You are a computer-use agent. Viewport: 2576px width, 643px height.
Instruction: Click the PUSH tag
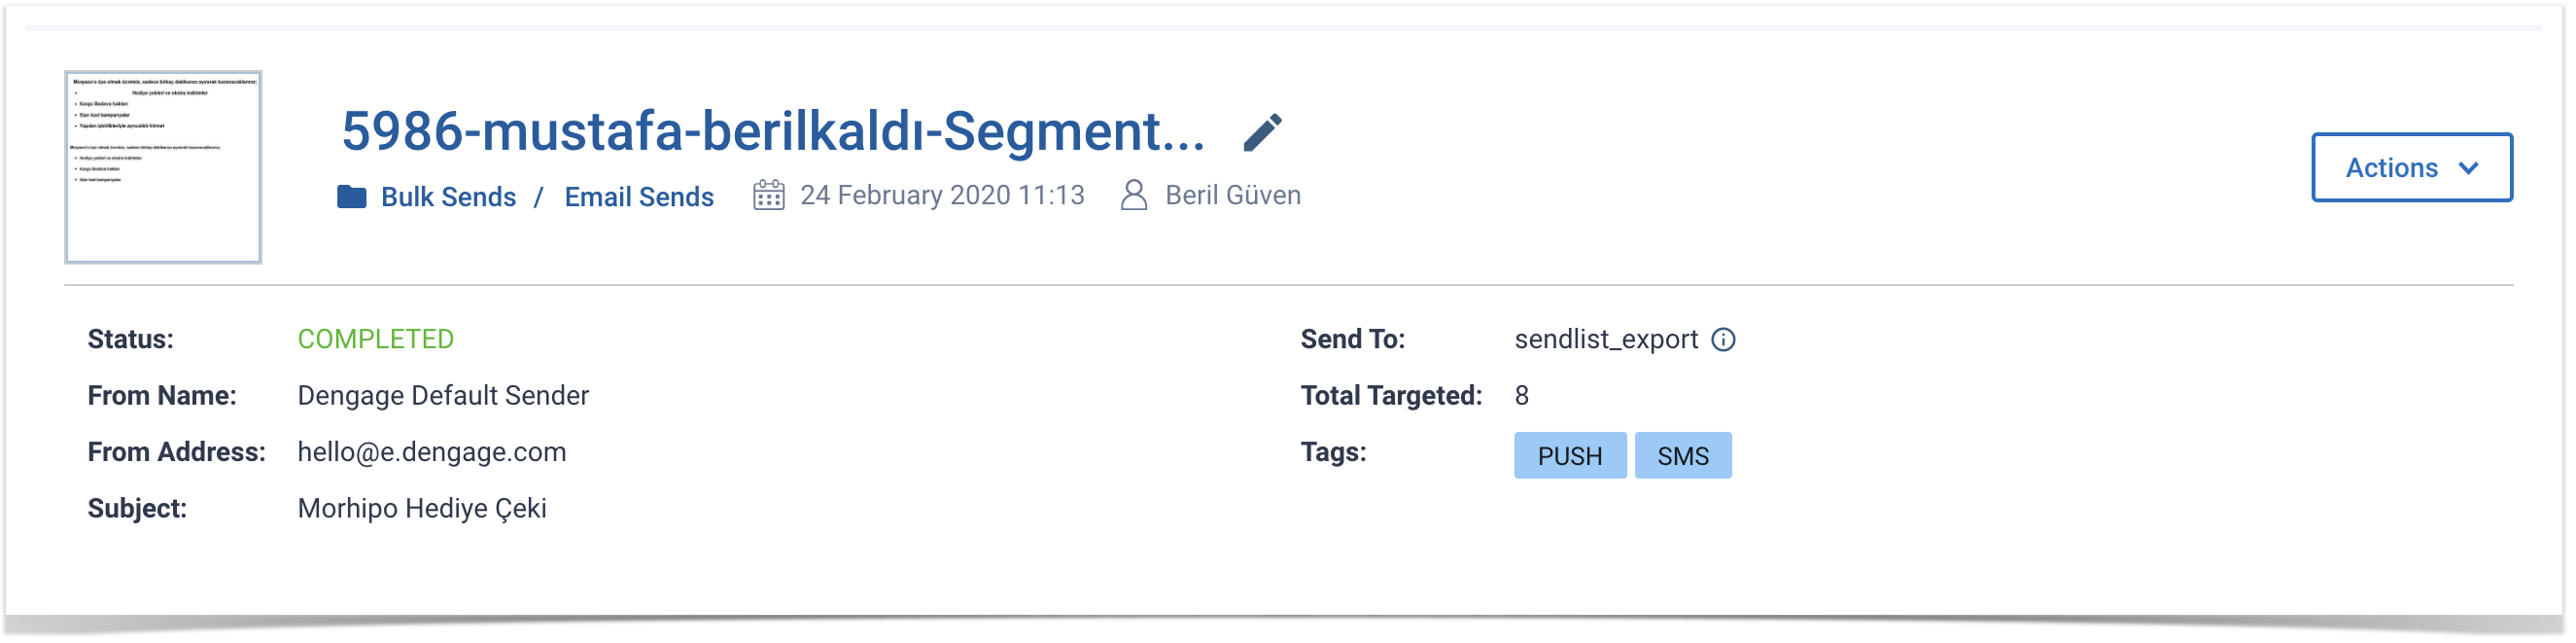click(x=1571, y=457)
